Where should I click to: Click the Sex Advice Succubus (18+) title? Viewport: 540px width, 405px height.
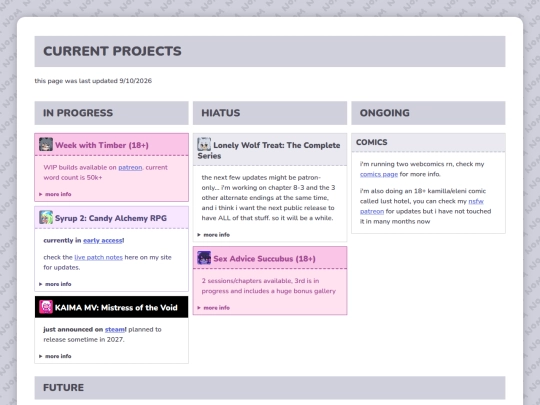point(264,259)
